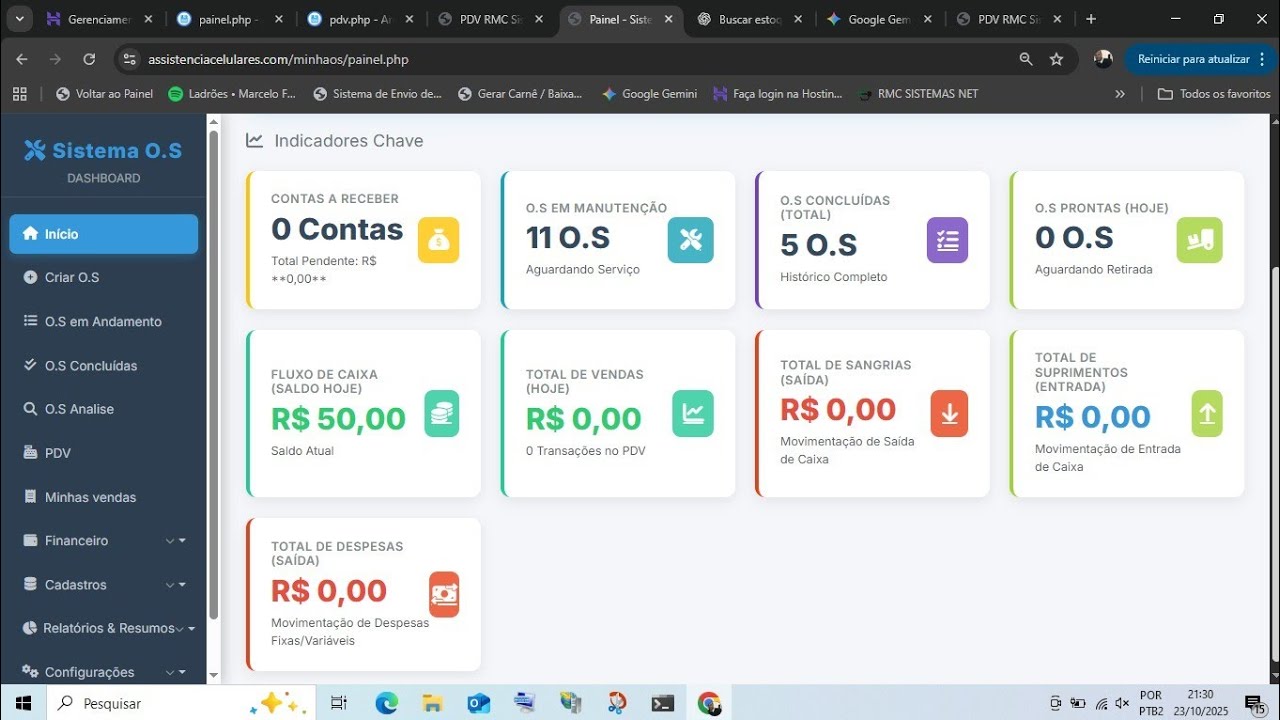Click the red download arrow icon in Sangrias card
The image size is (1280, 720).
949,414
